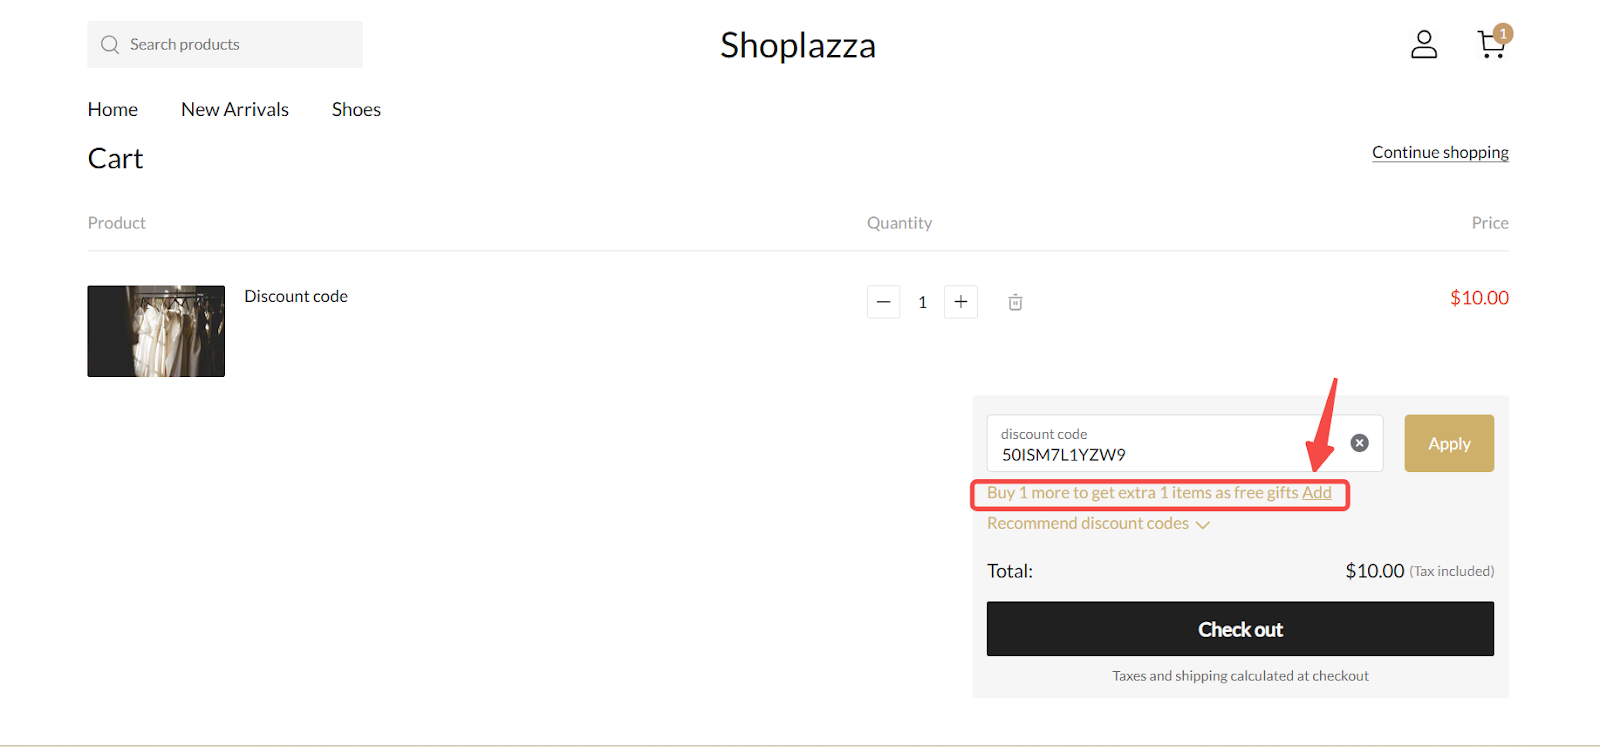
Task: Click the Check out button
Action: (1240, 629)
